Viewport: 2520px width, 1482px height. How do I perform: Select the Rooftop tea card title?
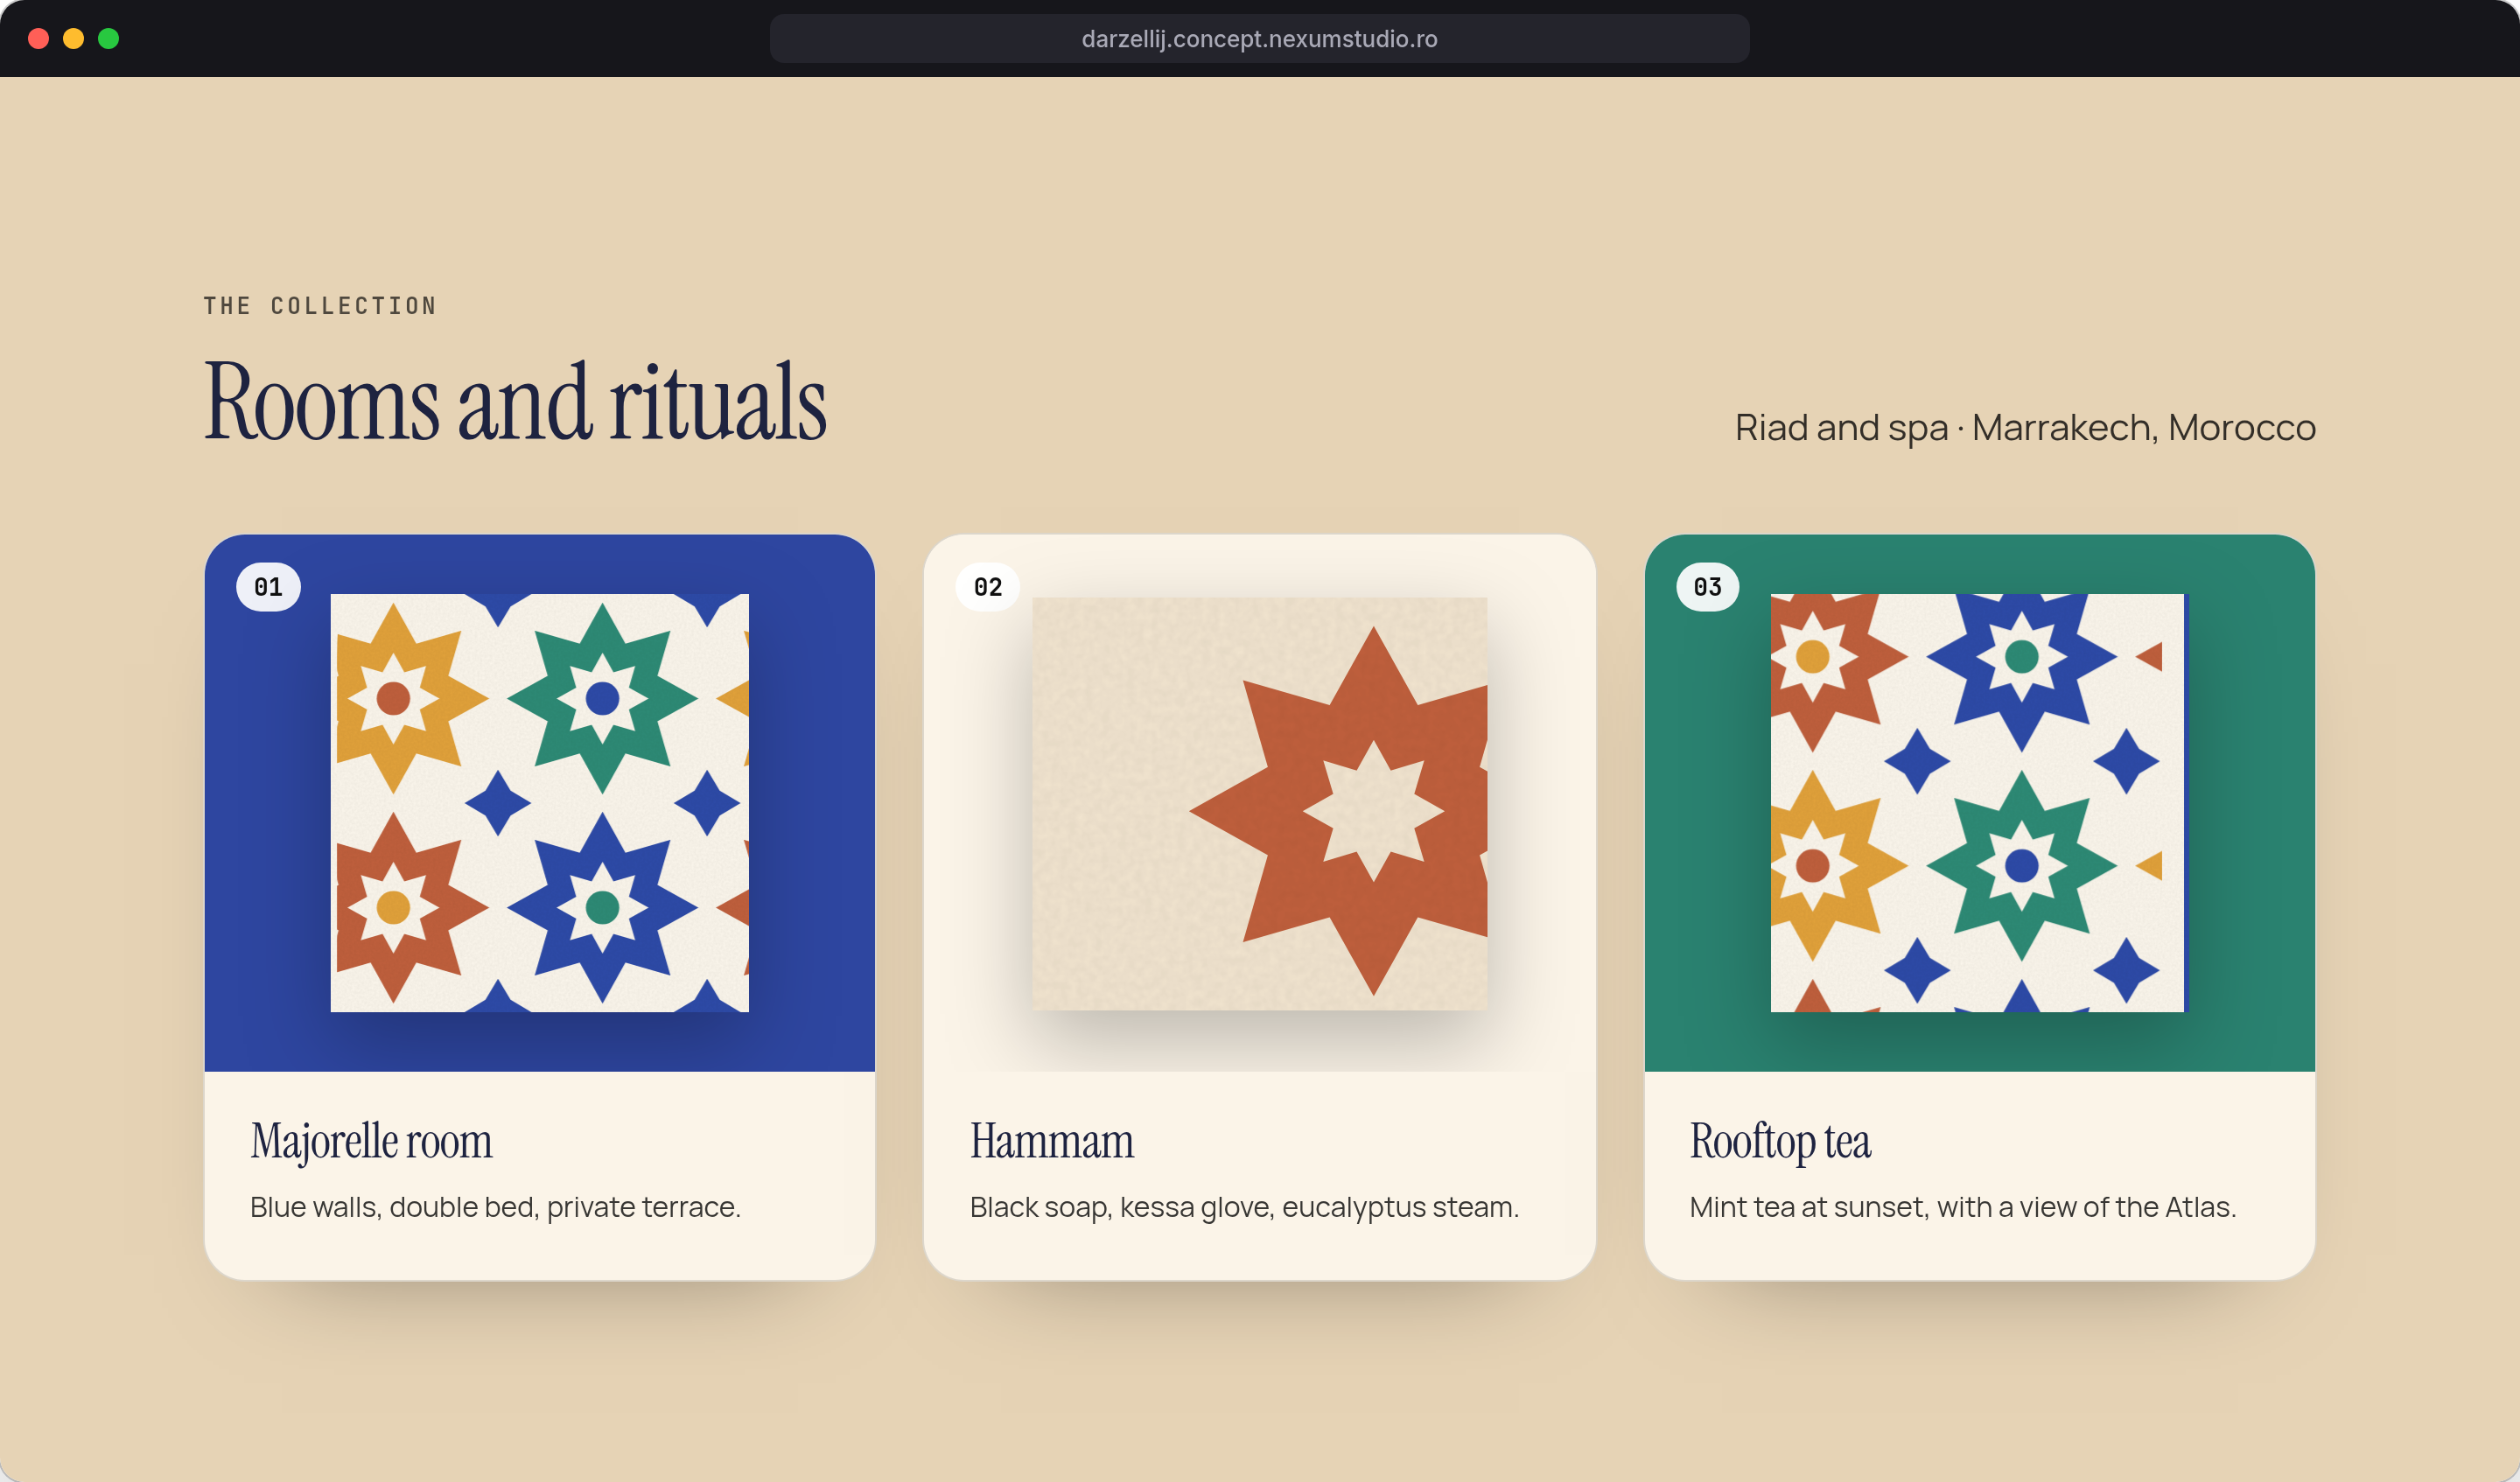(x=1780, y=1141)
